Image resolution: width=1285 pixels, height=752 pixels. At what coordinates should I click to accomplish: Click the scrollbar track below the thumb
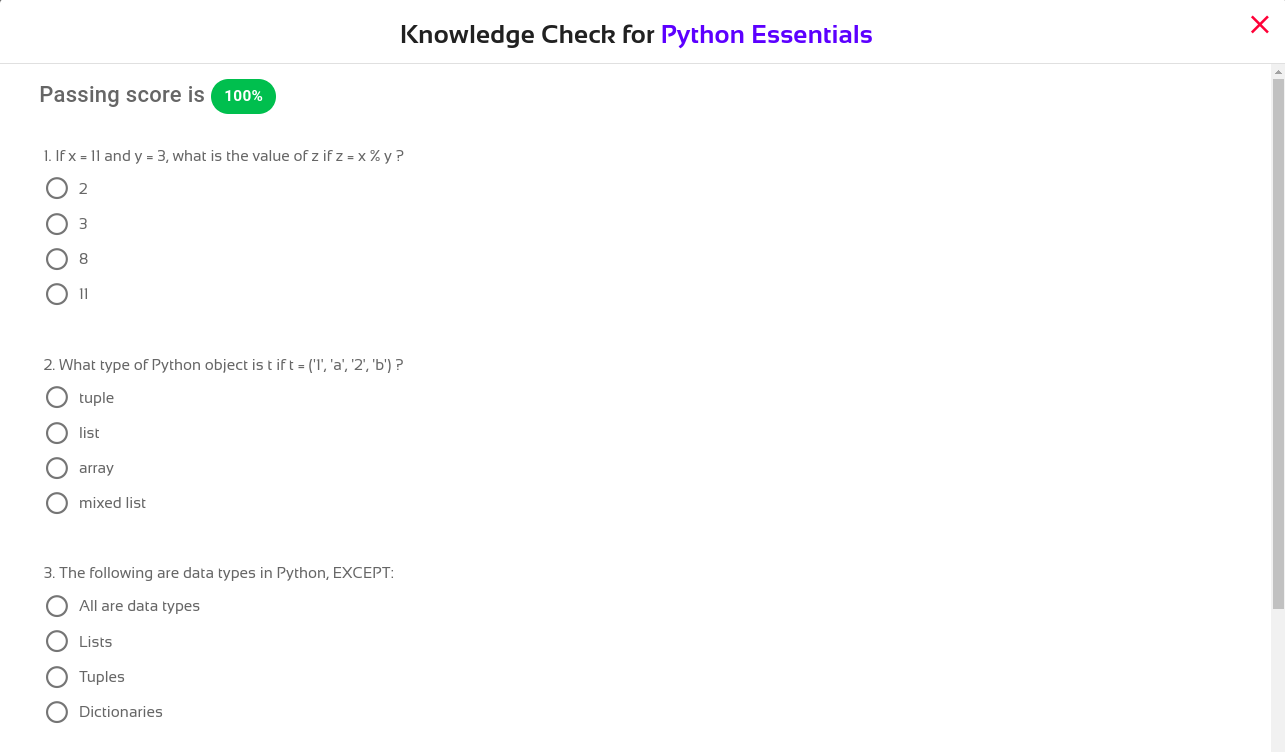[1278, 680]
